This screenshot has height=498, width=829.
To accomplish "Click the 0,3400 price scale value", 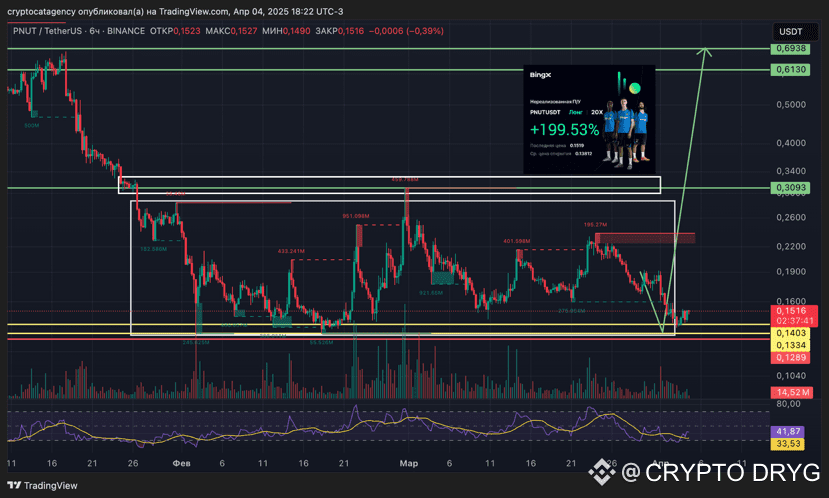I will (x=791, y=171).
